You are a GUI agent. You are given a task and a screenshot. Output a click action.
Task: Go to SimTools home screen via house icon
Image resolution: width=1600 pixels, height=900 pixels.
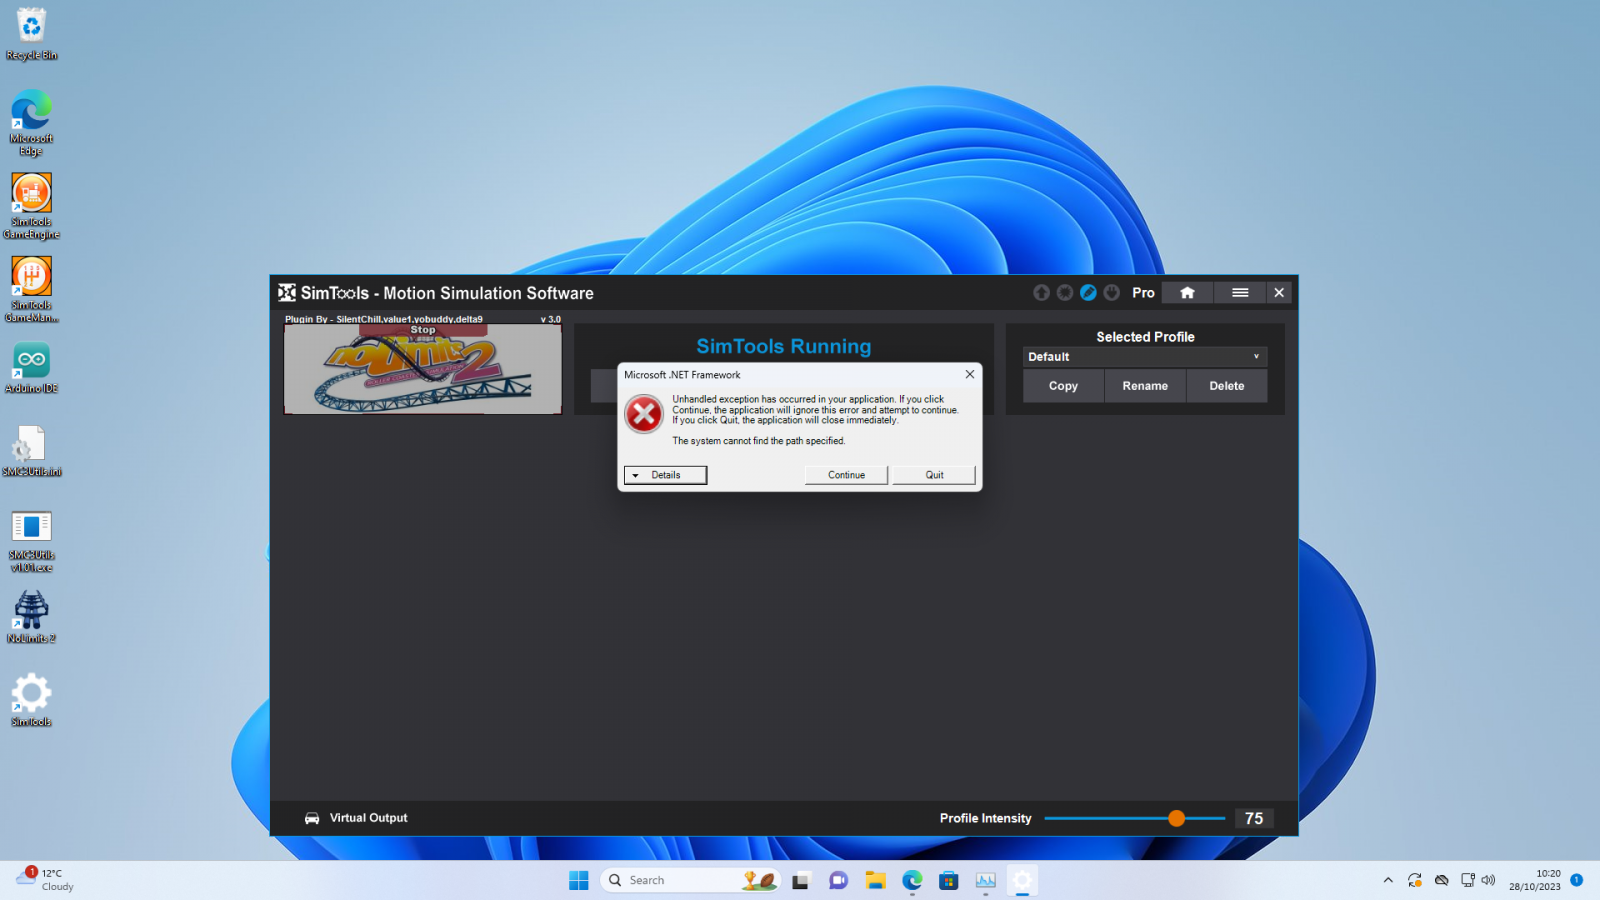point(1187,292)
